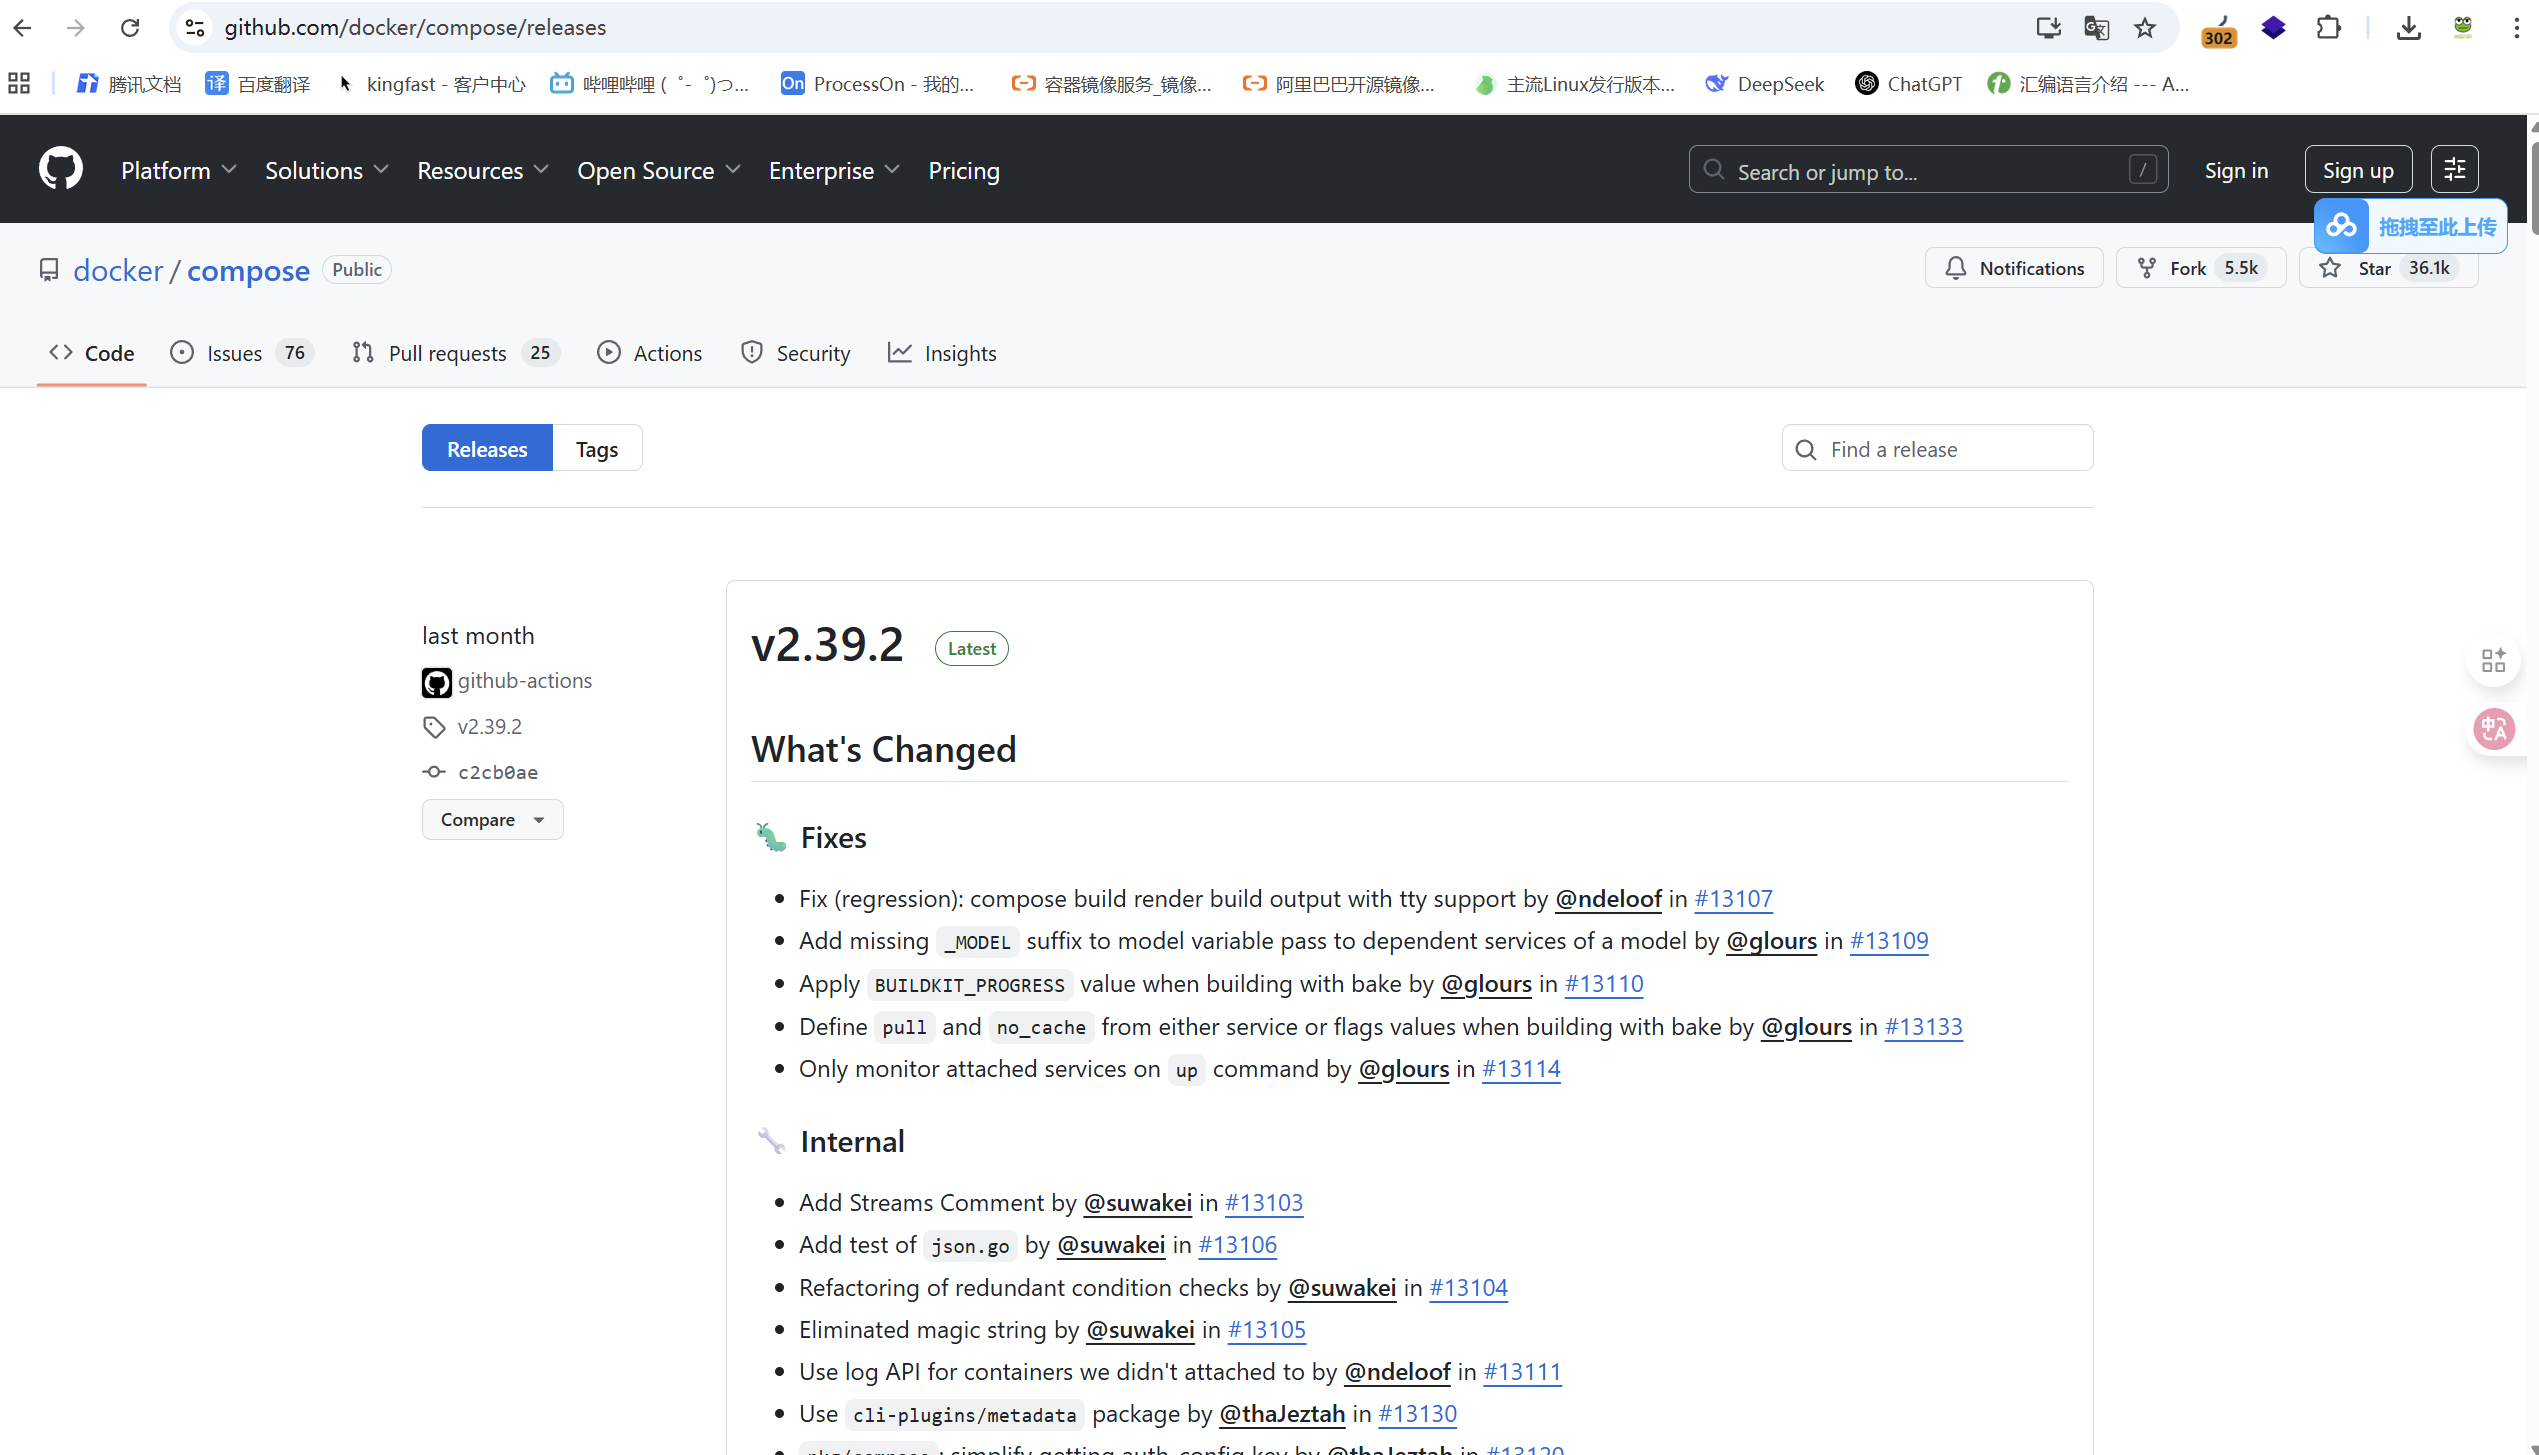This screenshot has width=2539, height=1455.
Task: Open pull request #13103
Action: (x=1264, y=1203)
